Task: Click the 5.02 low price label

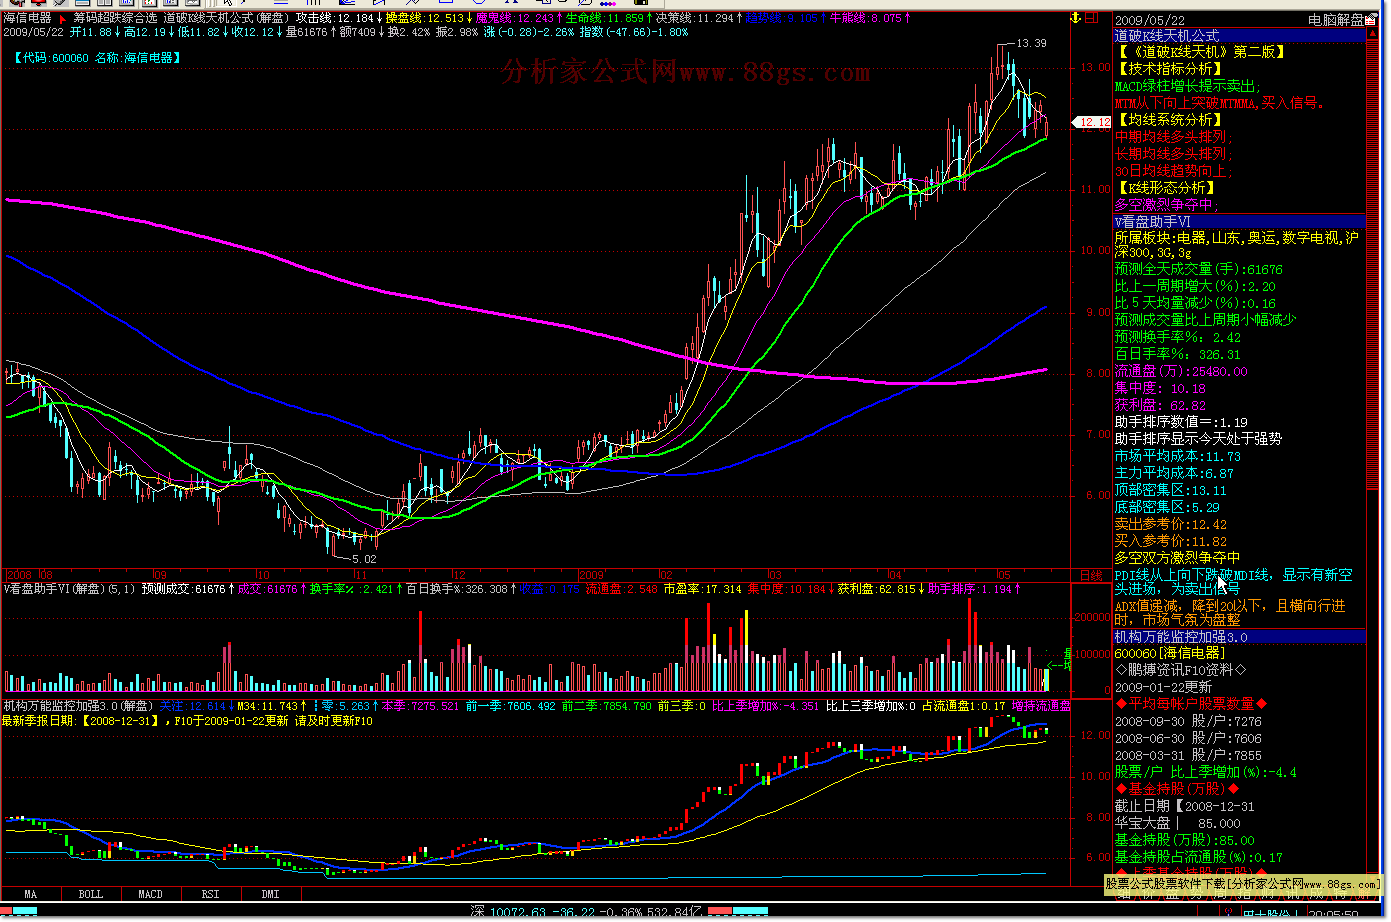Action: [x=364, y=560]
